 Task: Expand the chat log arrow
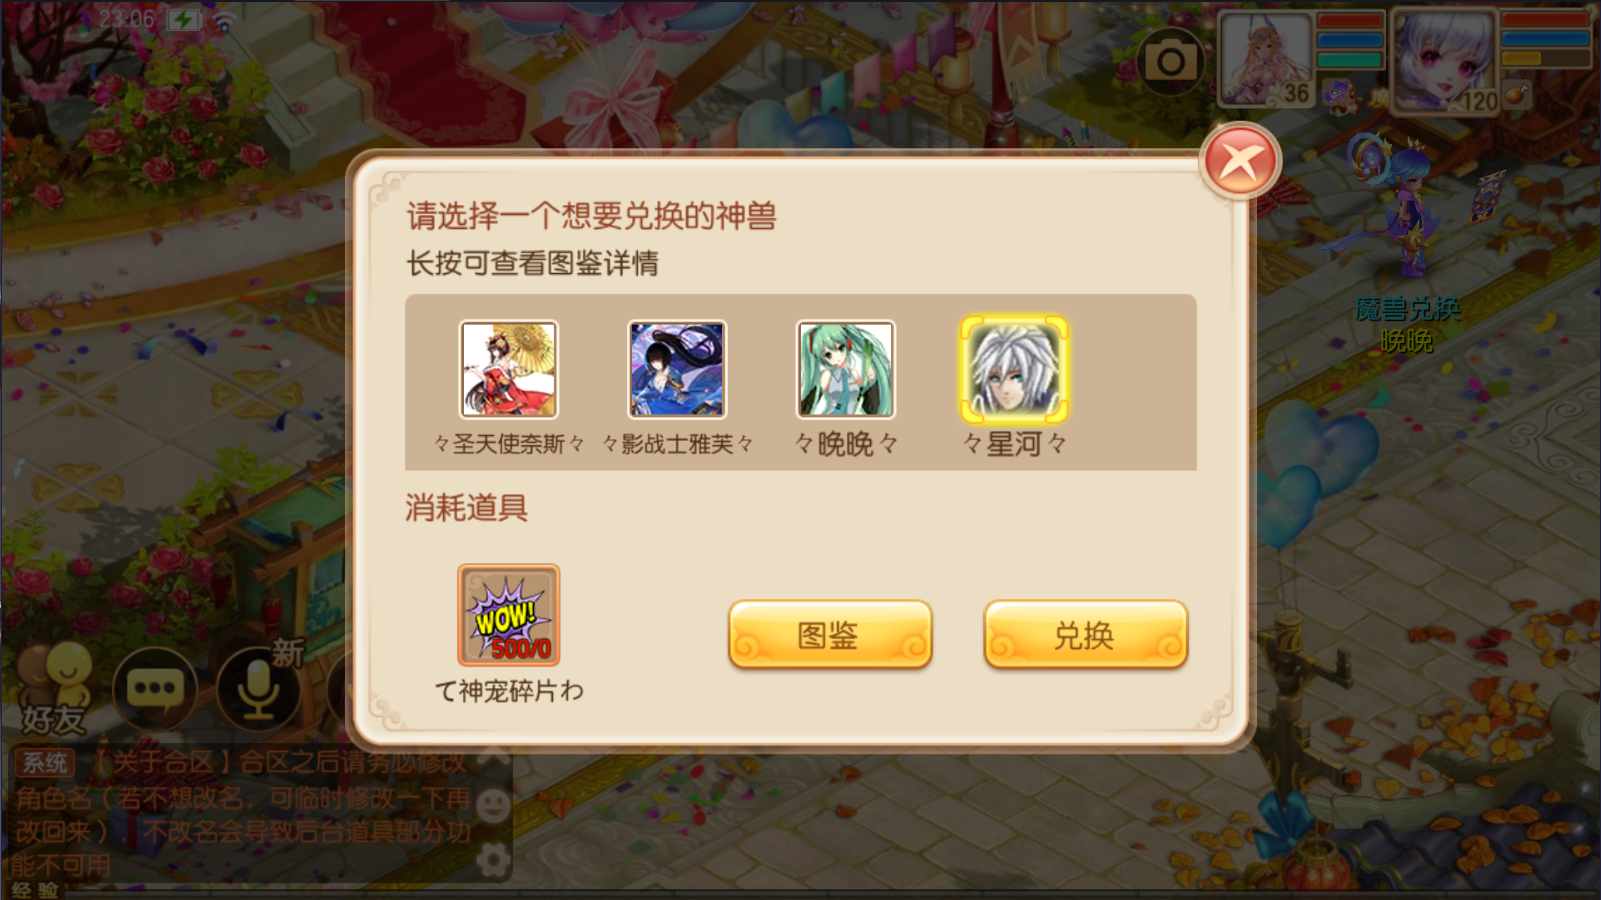492,757
